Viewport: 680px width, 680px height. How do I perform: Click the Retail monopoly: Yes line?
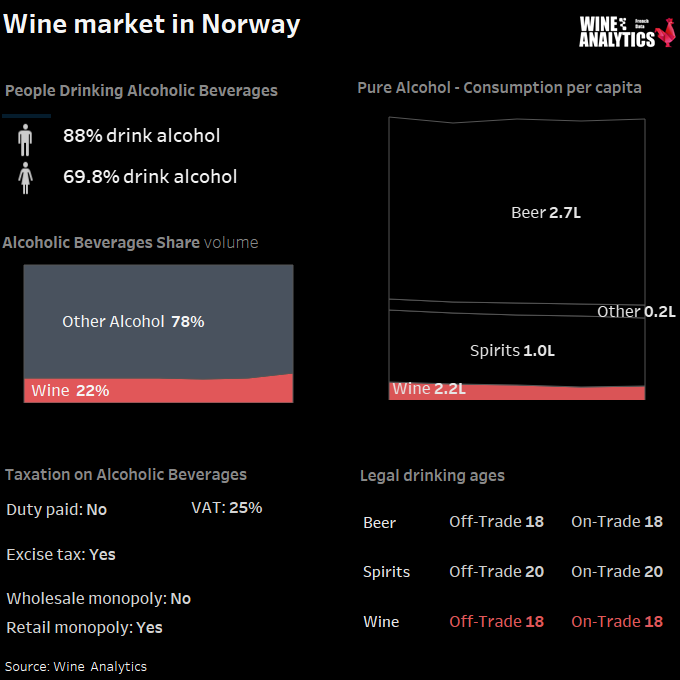(x=85, y=628)
